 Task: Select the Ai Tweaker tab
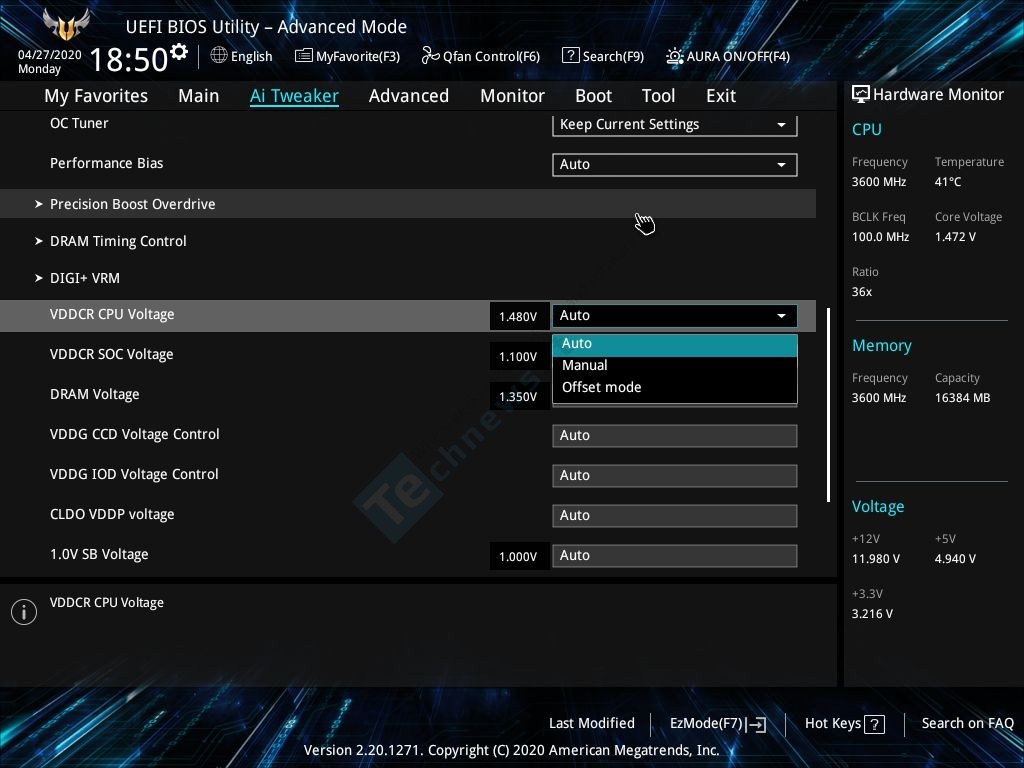(294, 96)
